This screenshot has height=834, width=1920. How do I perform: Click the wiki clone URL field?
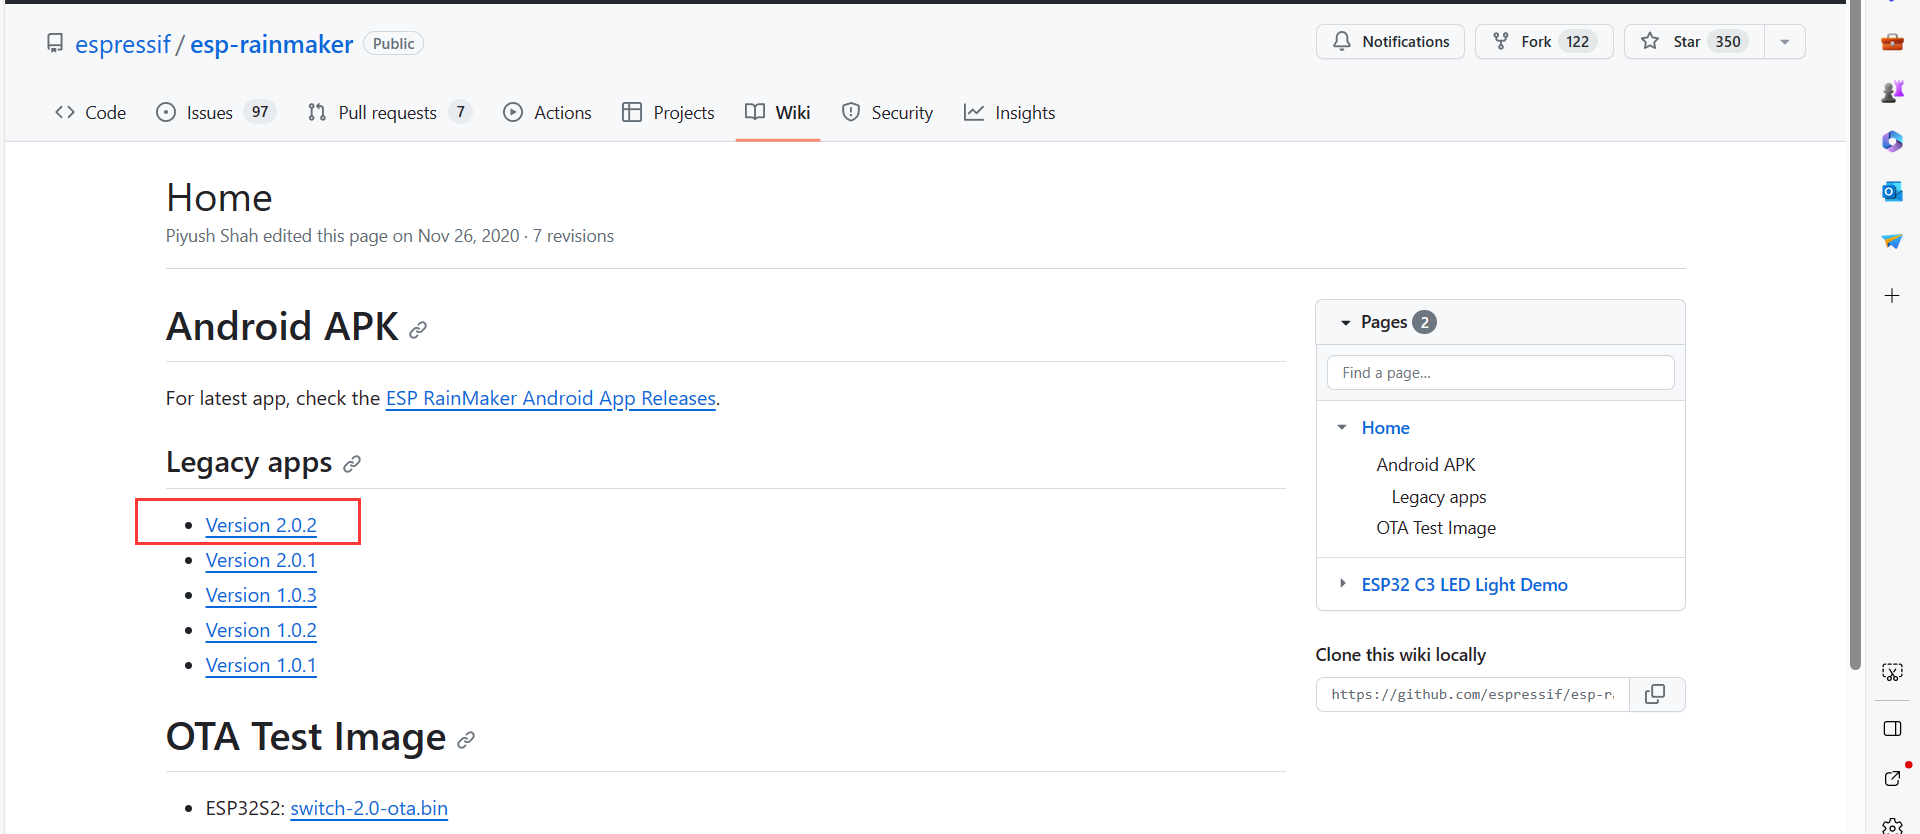point(1473,694)
